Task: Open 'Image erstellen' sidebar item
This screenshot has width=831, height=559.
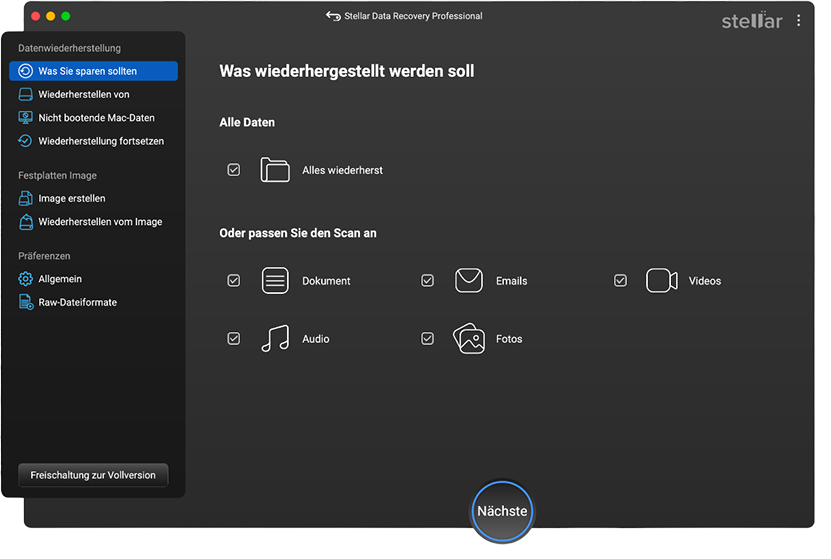Action: 93,198
